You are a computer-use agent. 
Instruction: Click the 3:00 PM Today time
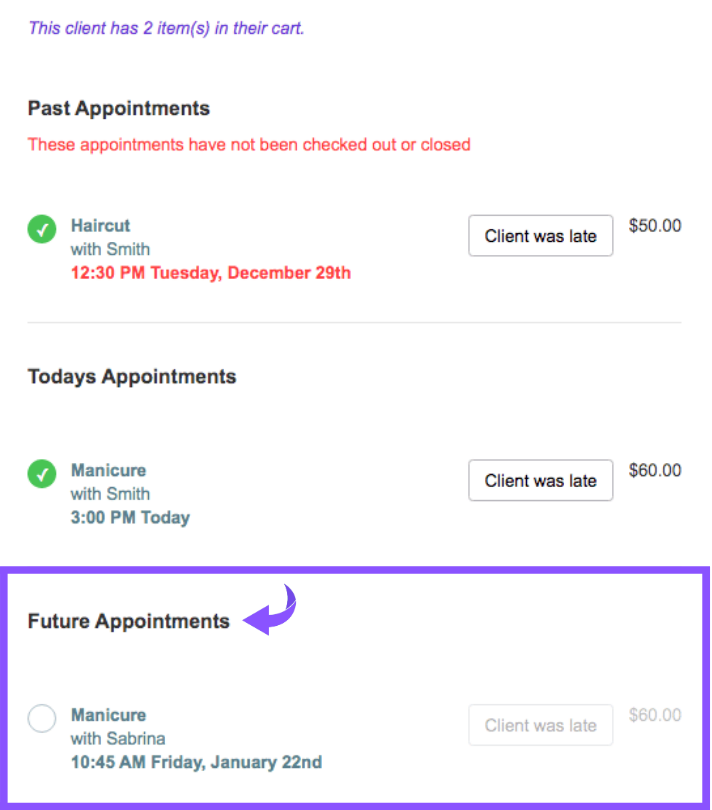click(130, 517)
